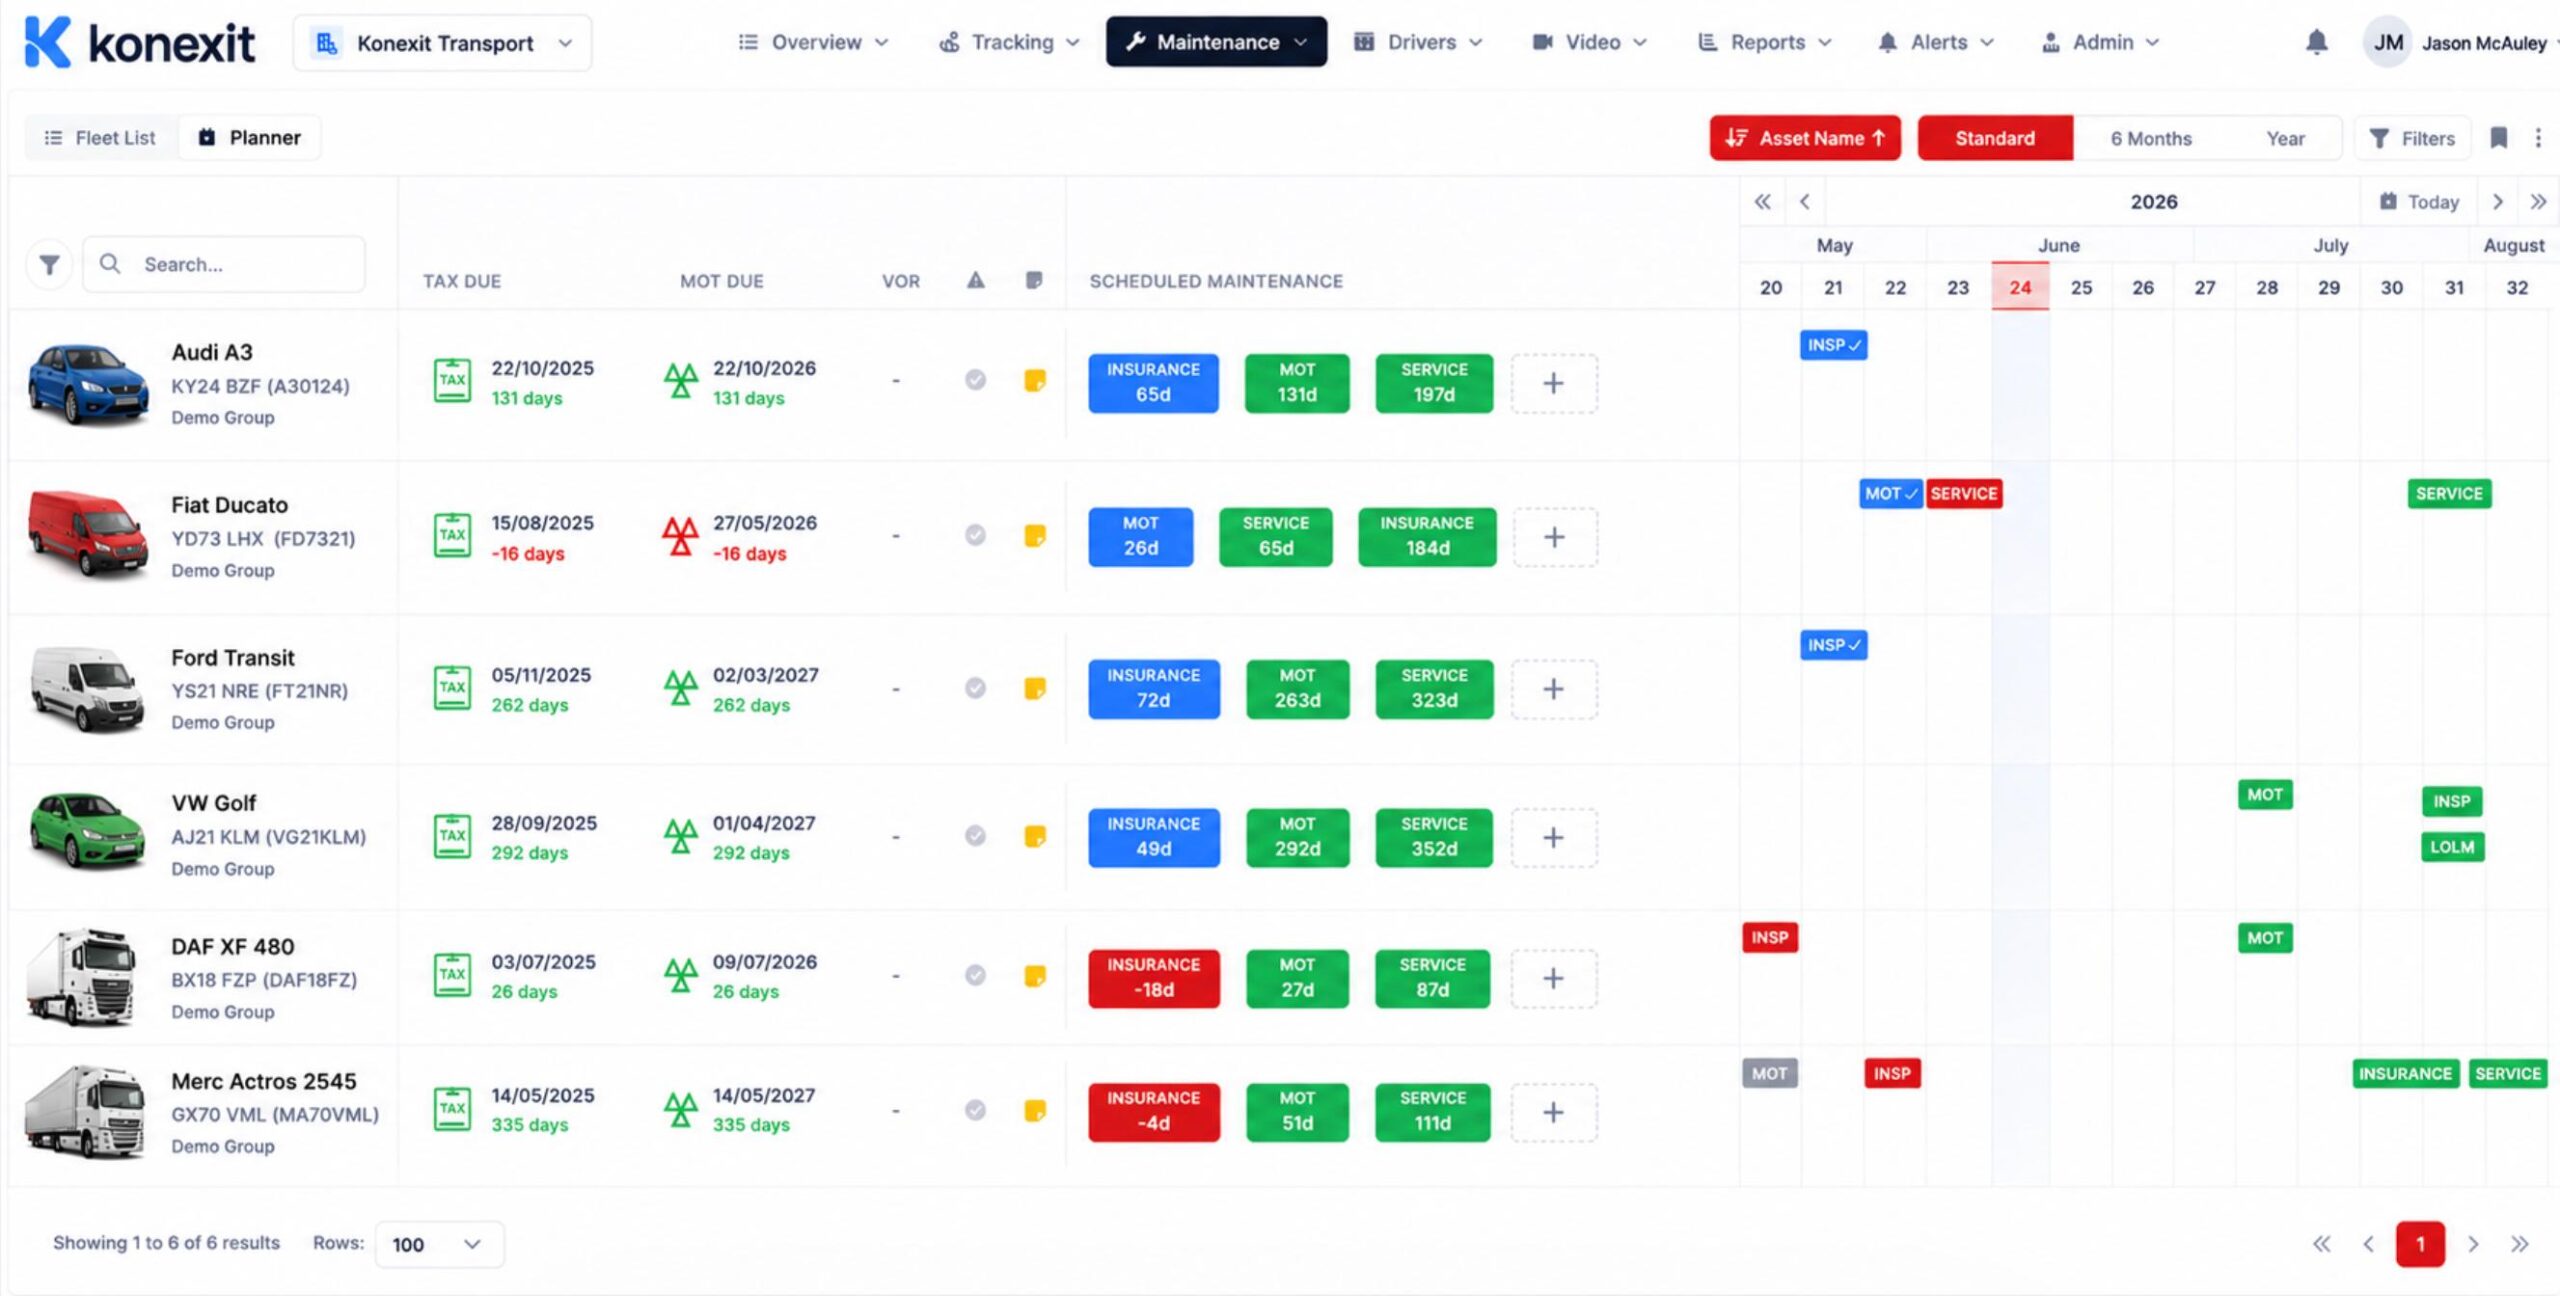
Task: Toggle Ford Transit alert check circle
Action: click(x=975, y=688)
